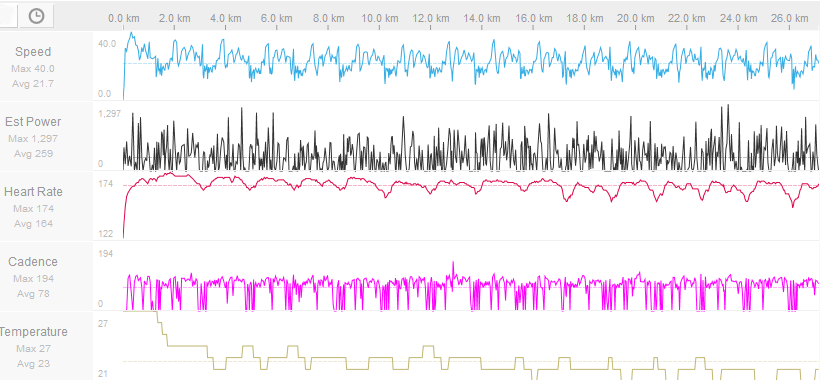
Task: Click the Speed chart label
Action: pyautogui.click(x=33, y=52)
